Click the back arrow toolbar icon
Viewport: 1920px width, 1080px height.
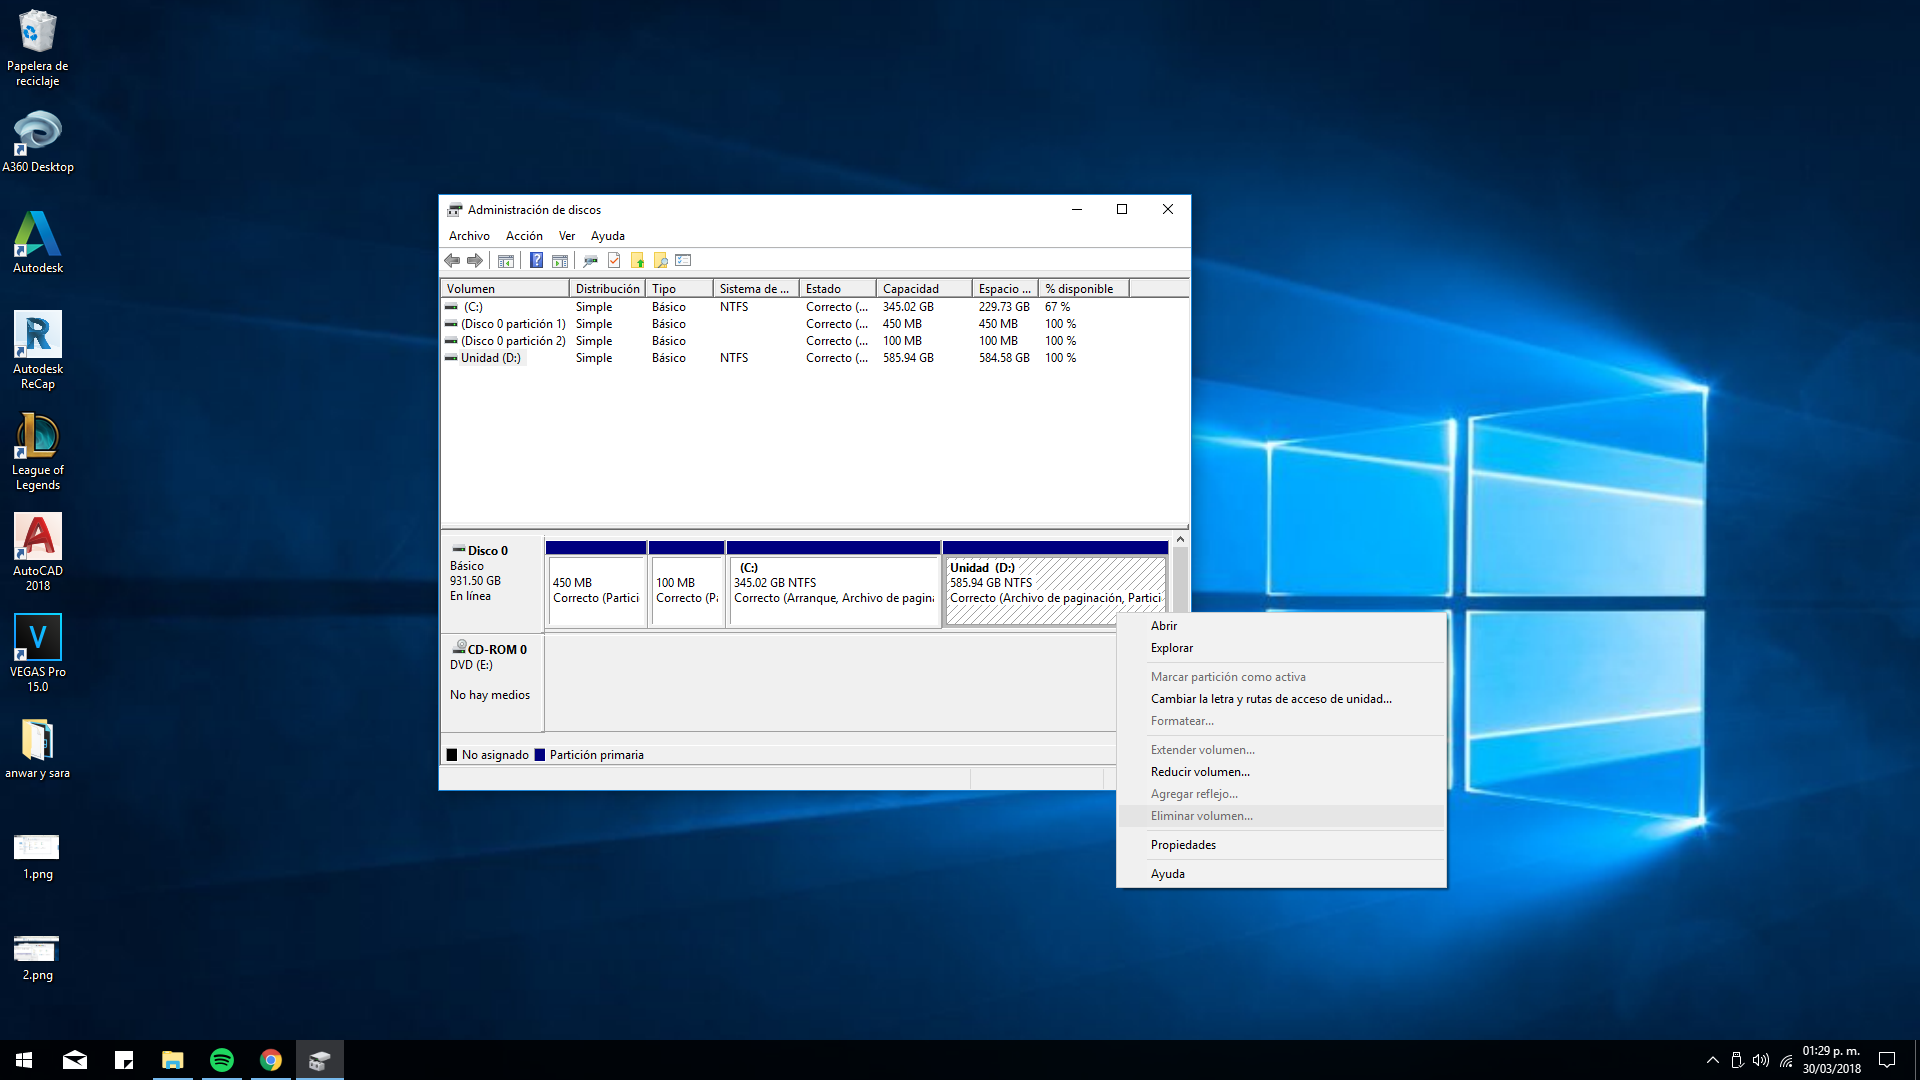coord(452,261)
